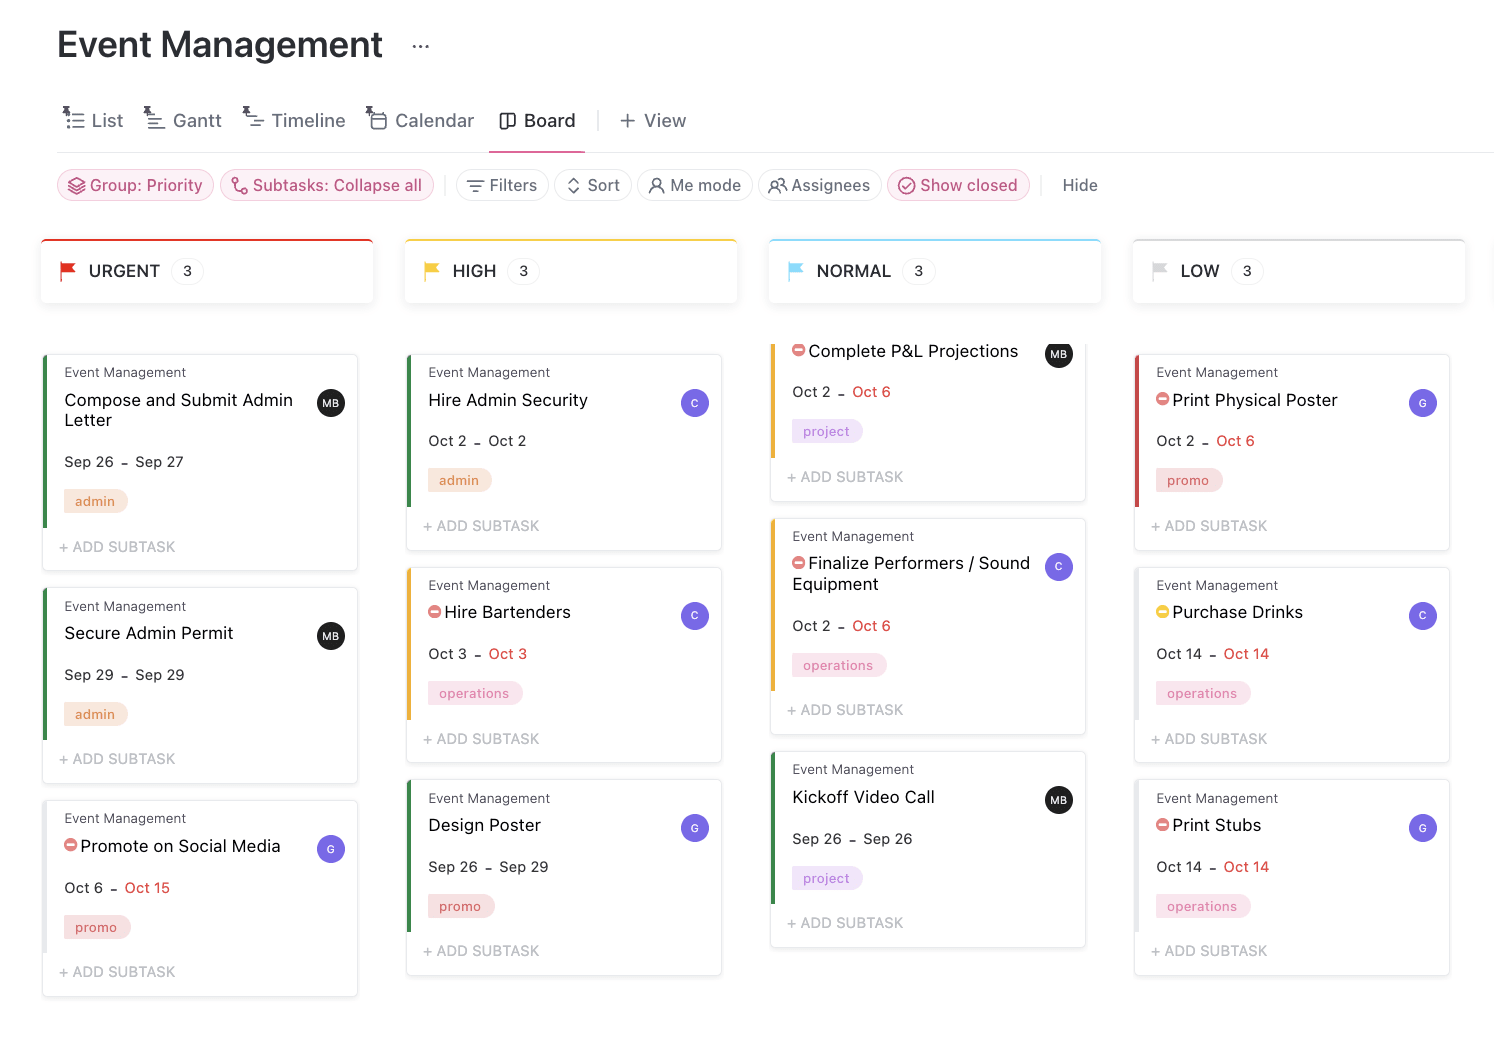The height and width of the screenshot is (1050, 1494).
Task: Click the Hide button
Action: pos(1080,185)
